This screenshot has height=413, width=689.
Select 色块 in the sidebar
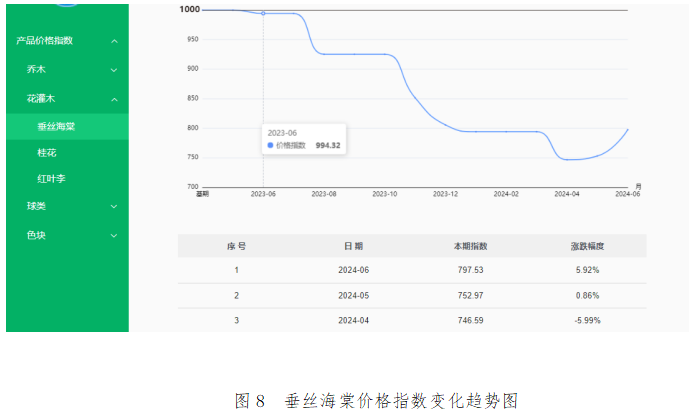coord(36,235)
